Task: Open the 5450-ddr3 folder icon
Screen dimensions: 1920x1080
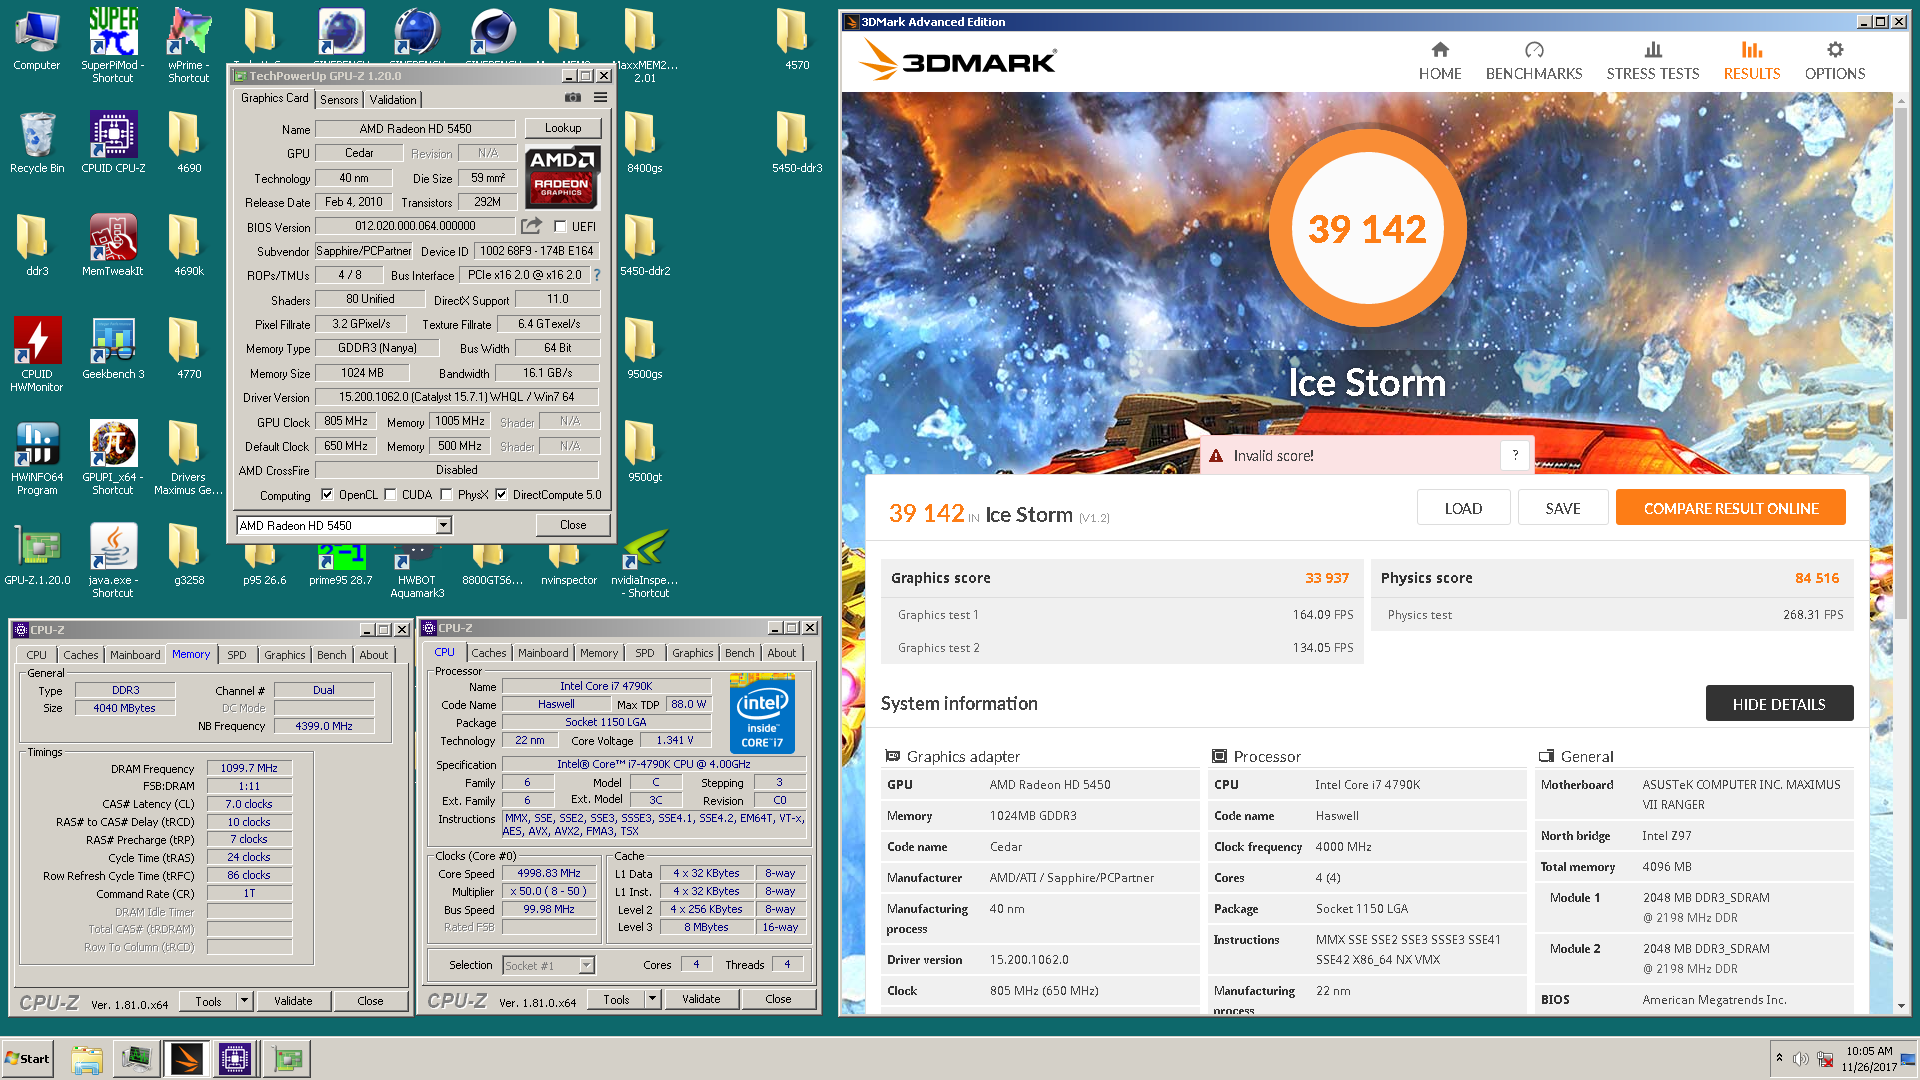Action: tap(797, 143)
